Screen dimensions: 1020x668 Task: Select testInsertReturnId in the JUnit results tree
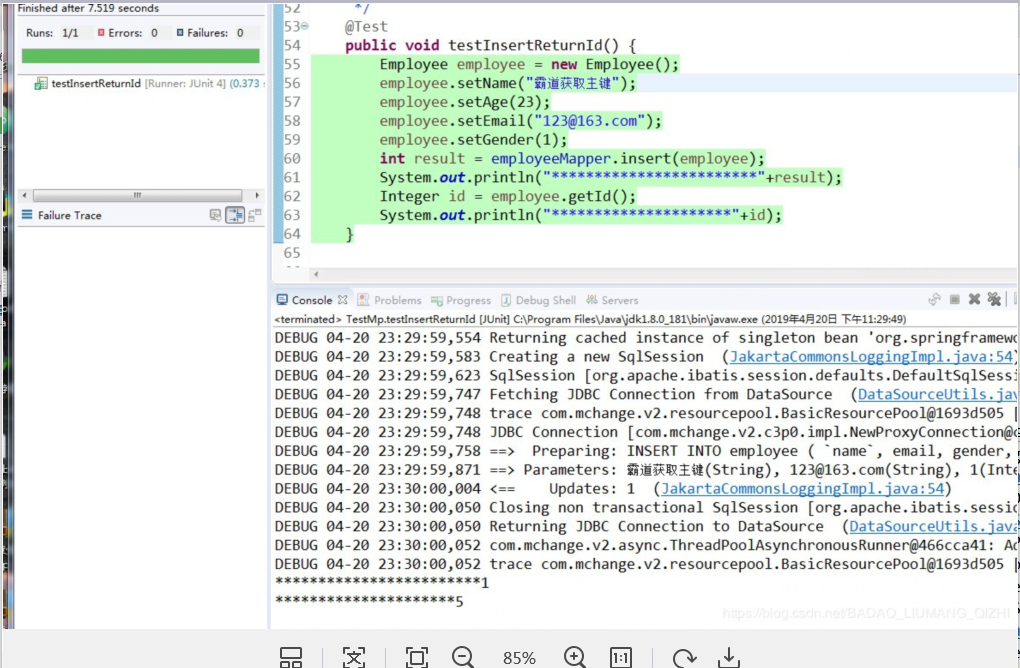pyautogui.click(x=96, y=83)
